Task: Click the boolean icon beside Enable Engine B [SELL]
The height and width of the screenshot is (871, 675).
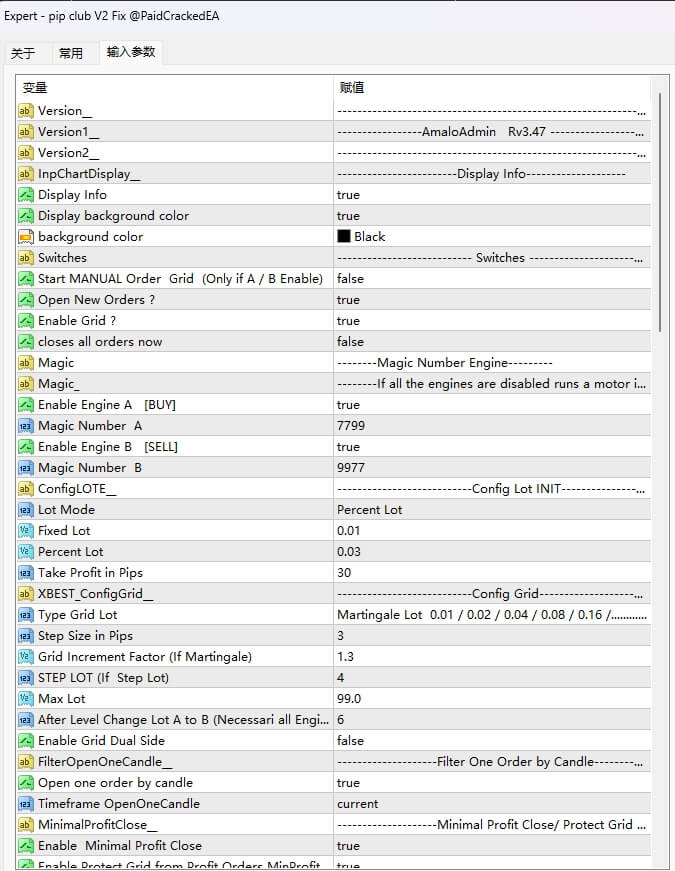Action: [26, 447]
